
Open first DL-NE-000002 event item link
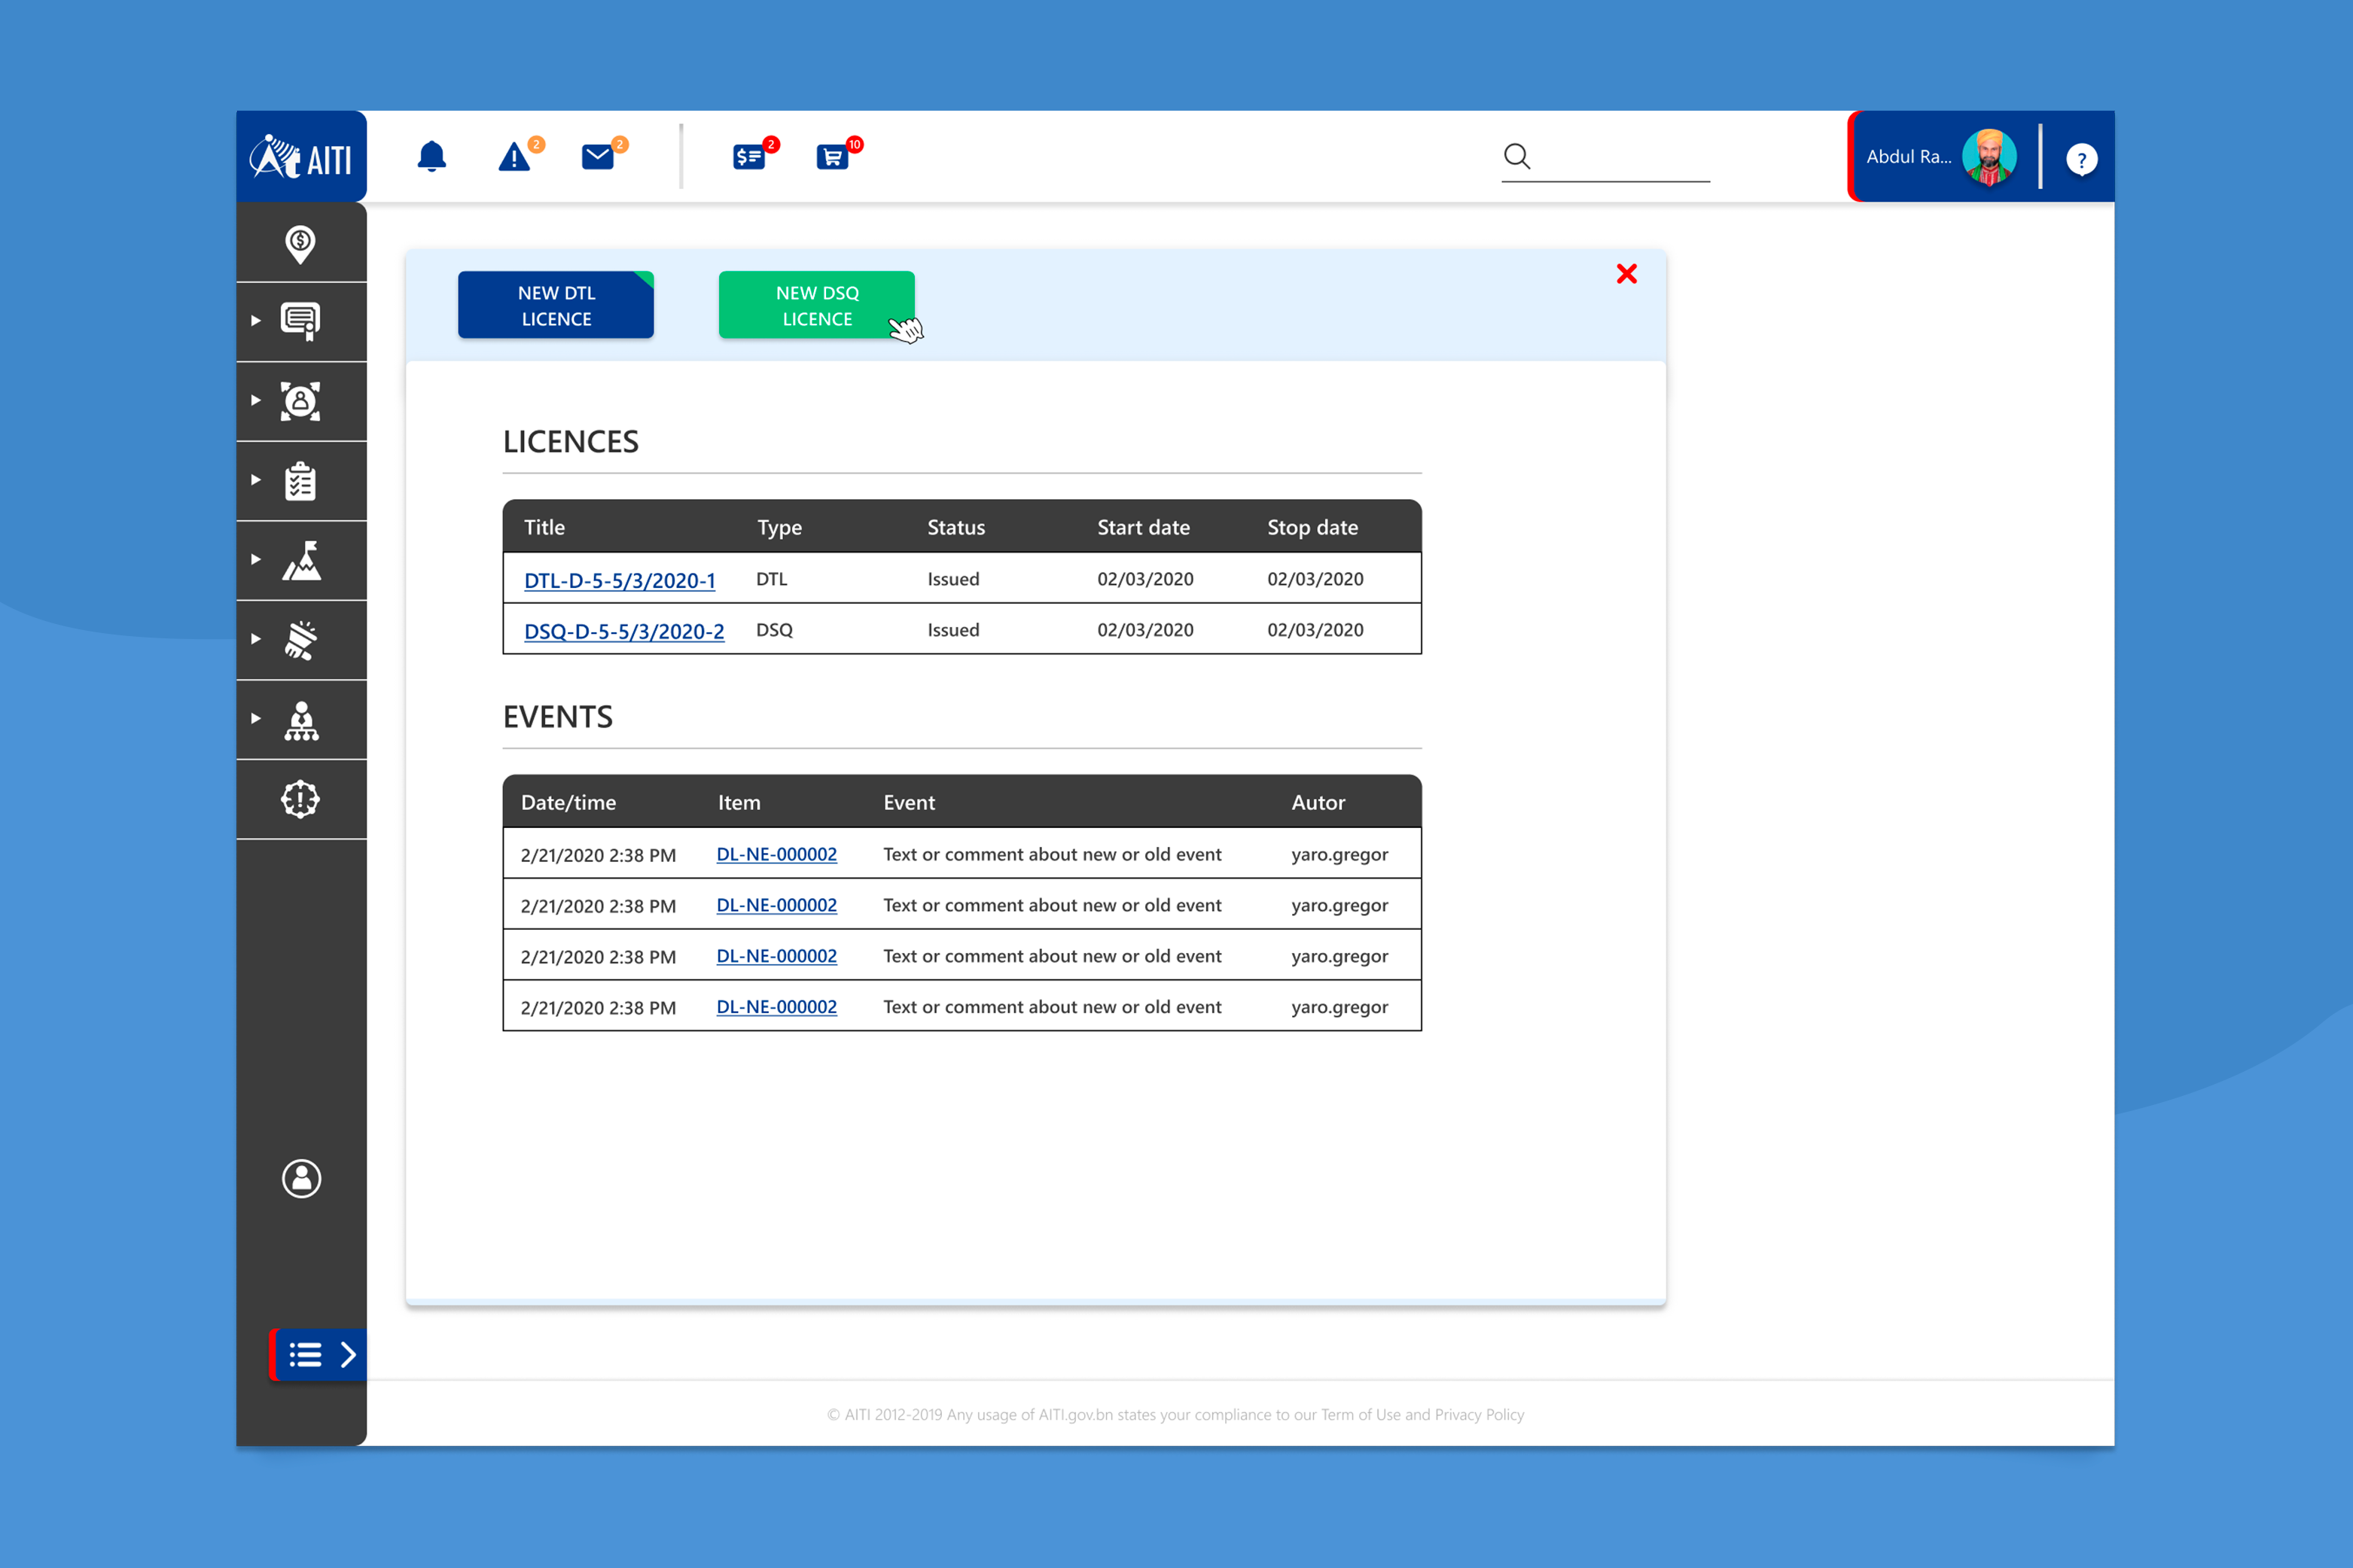click(776, 854)
